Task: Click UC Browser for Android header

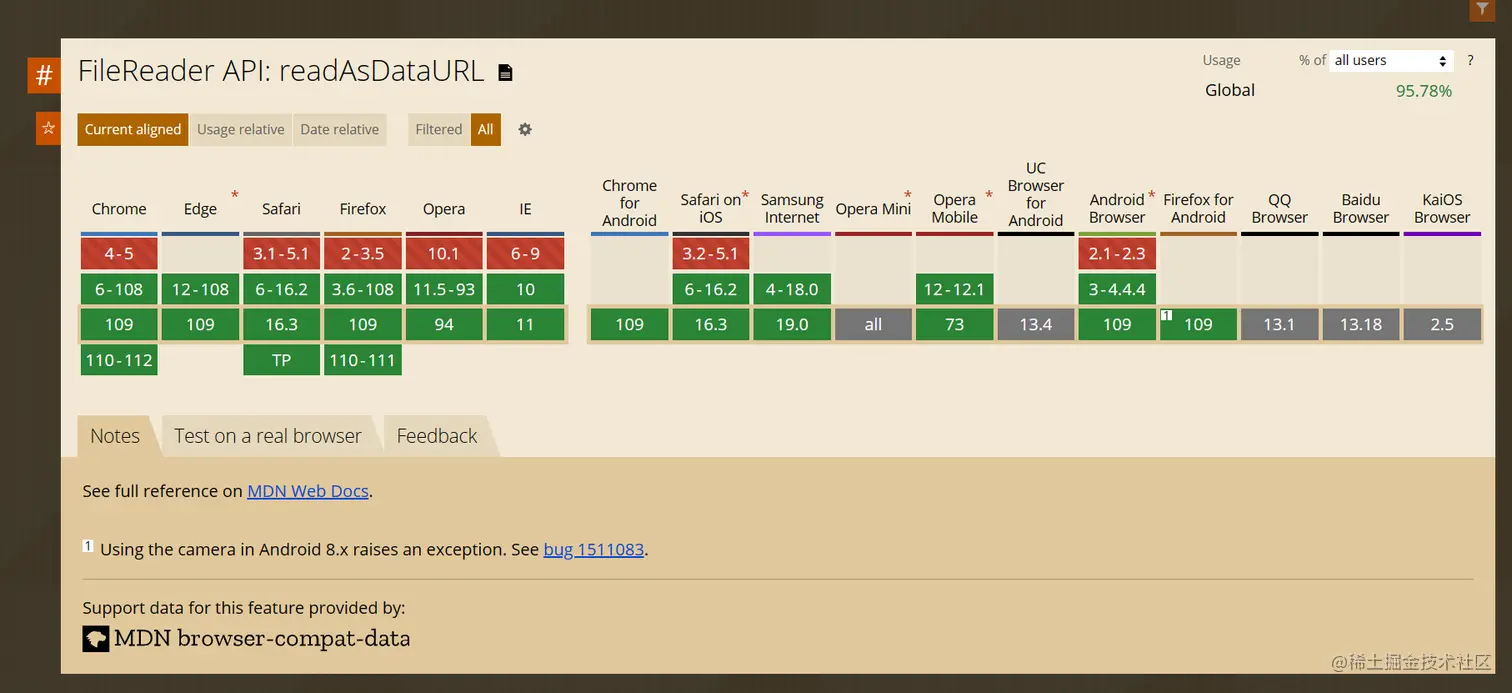Action: click(1036, 194)
